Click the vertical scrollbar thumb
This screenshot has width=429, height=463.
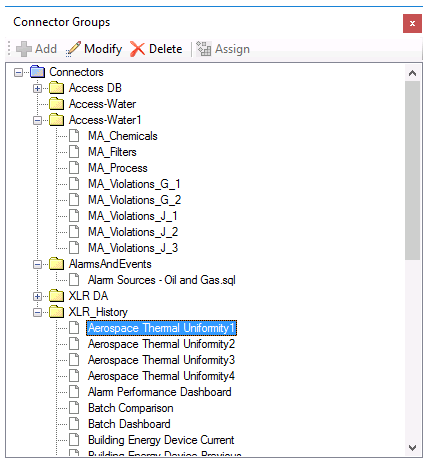point(412,170)
